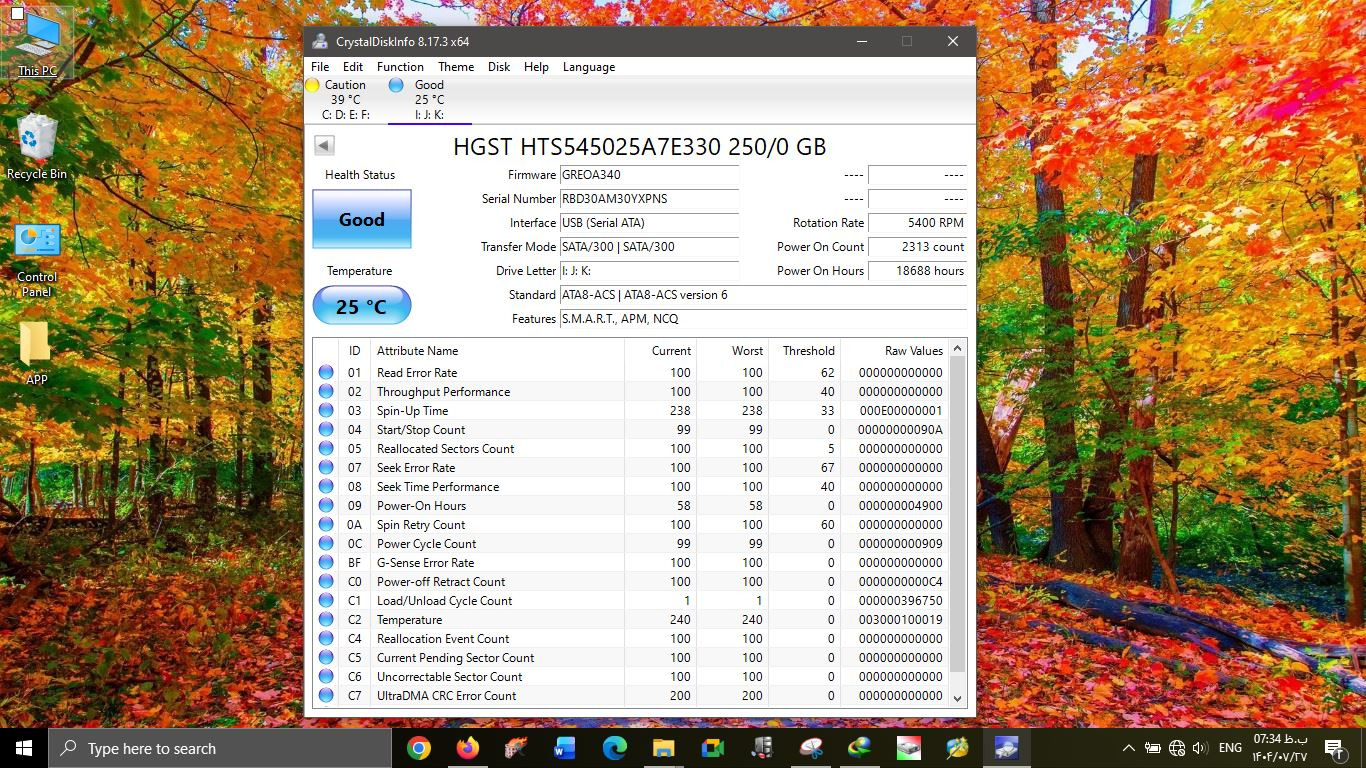The image size is (1366, 768).
Task: Click the previous disk arrow button
Action: click(324, 146)
